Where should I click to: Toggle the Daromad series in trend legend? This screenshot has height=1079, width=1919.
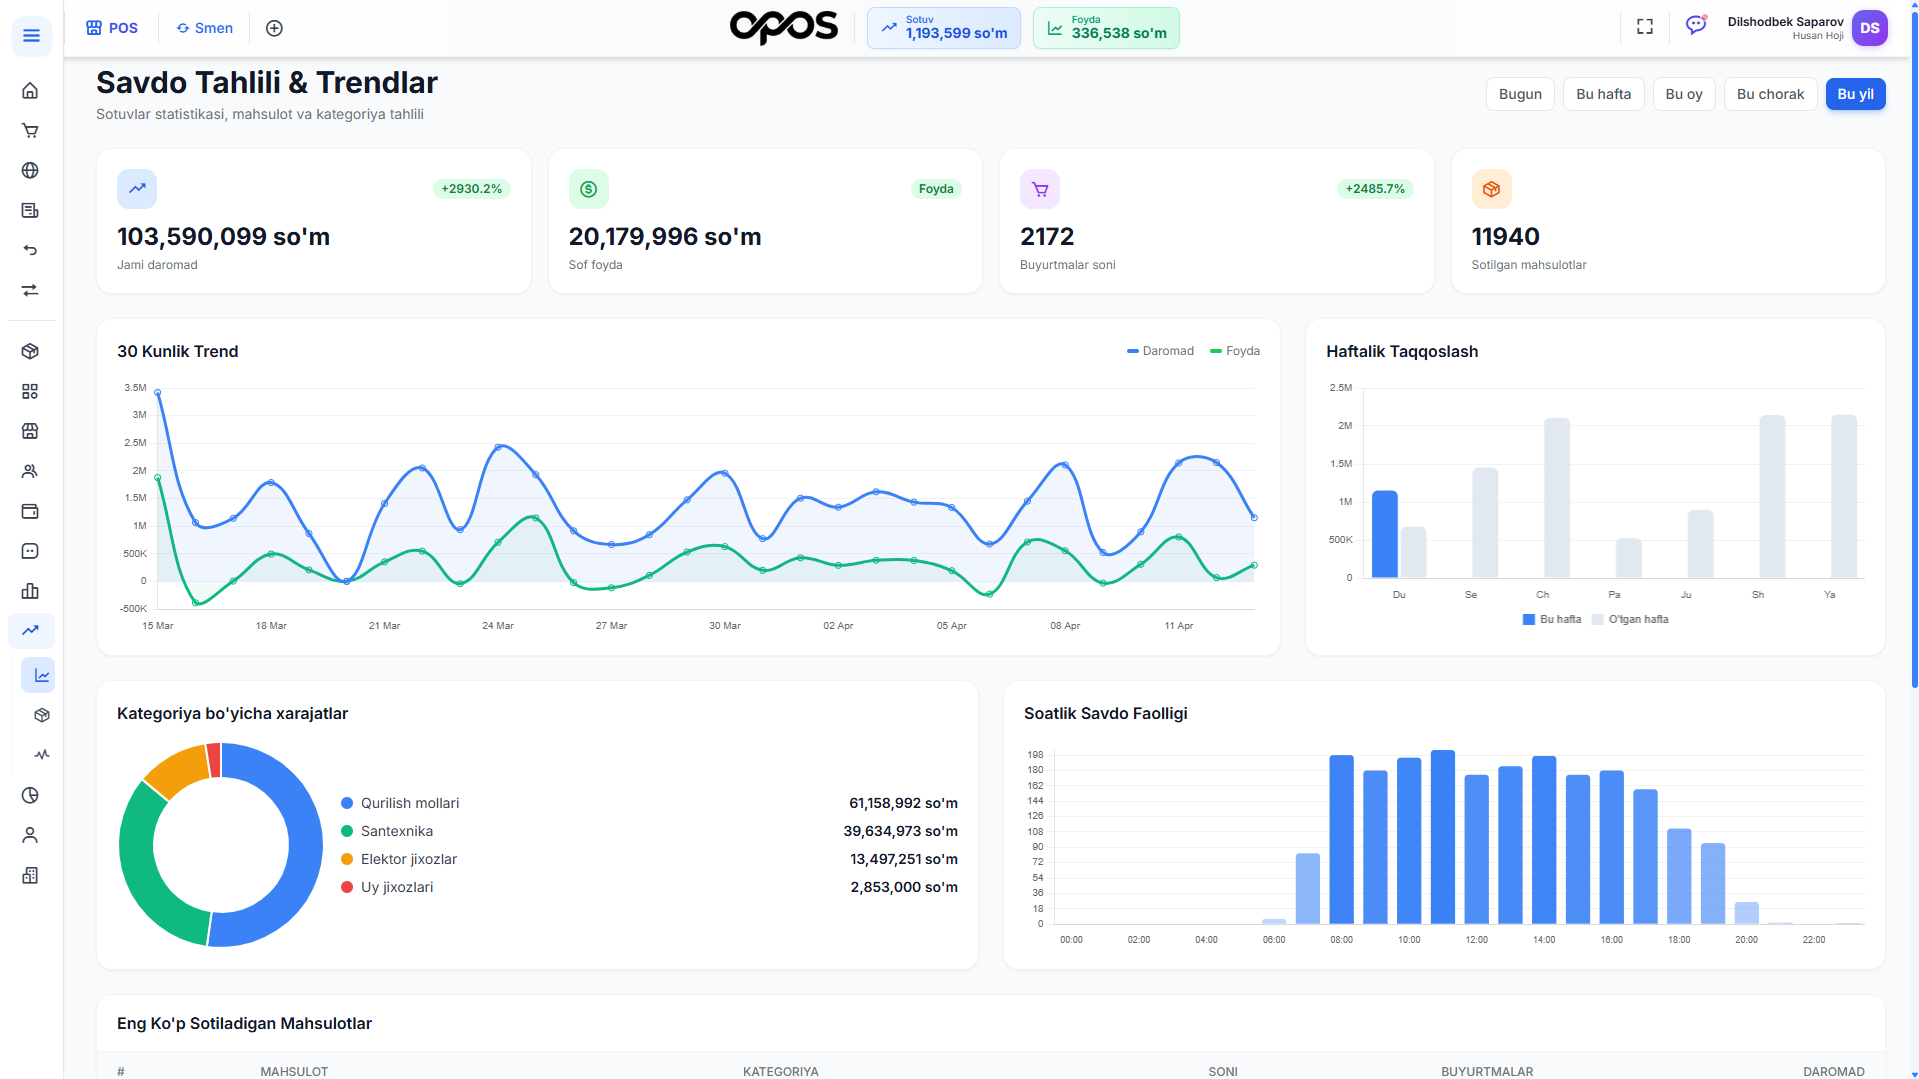1160,351
